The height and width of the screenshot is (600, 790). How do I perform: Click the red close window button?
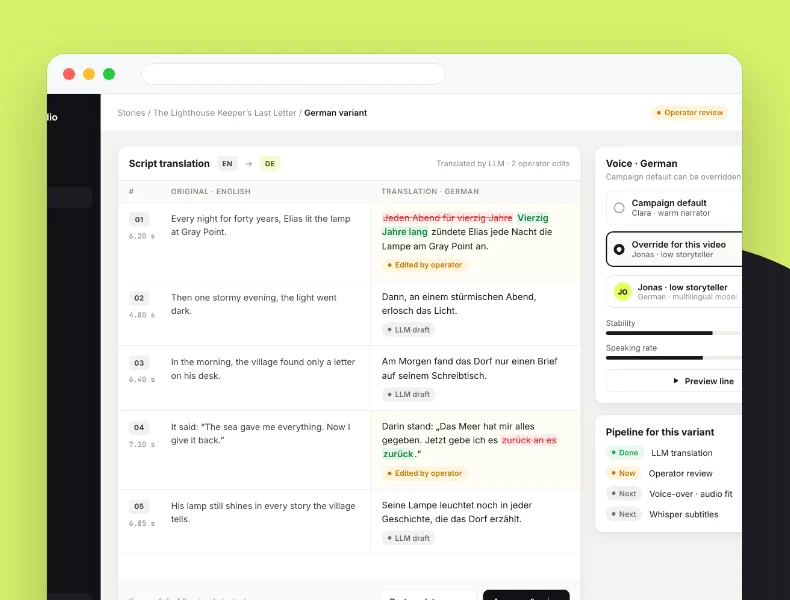tap(69, 74)
